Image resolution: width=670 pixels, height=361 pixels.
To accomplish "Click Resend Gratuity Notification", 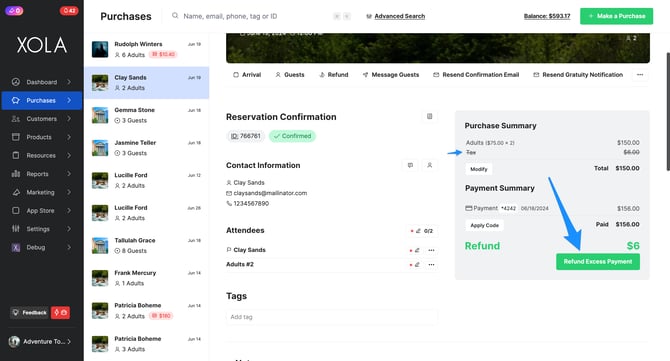I will [578, 75].
